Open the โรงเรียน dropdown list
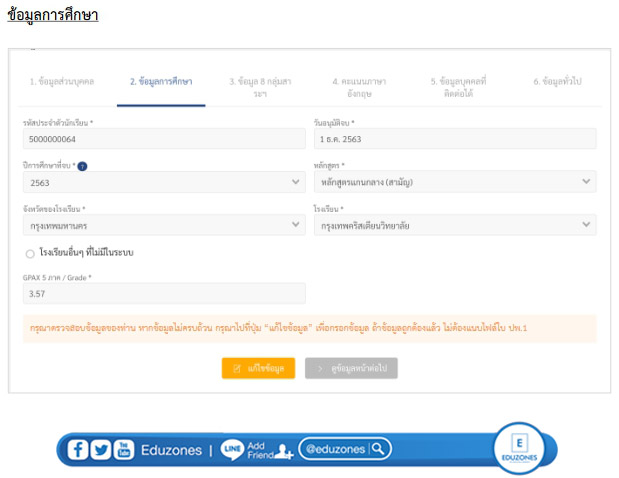Viewport: 619px width, 478px height. coord(455,226)
